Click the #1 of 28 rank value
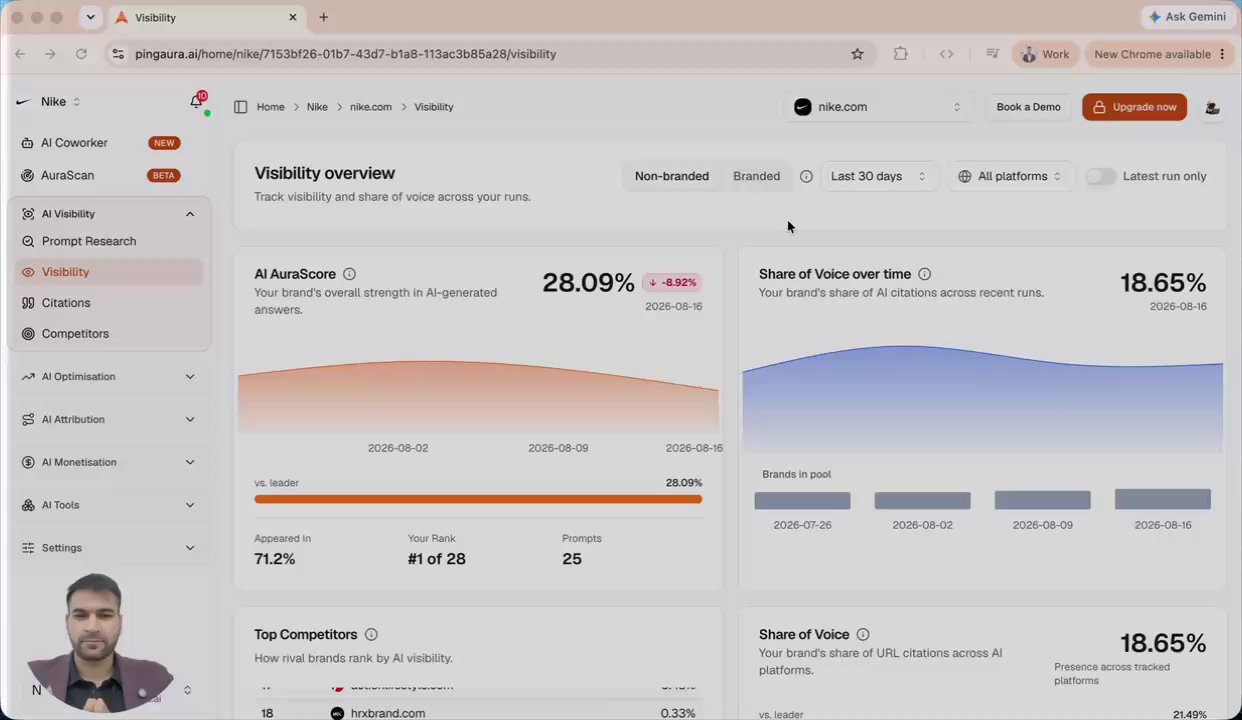Viewport: 1242px width, 720px height. click(437, 559)
